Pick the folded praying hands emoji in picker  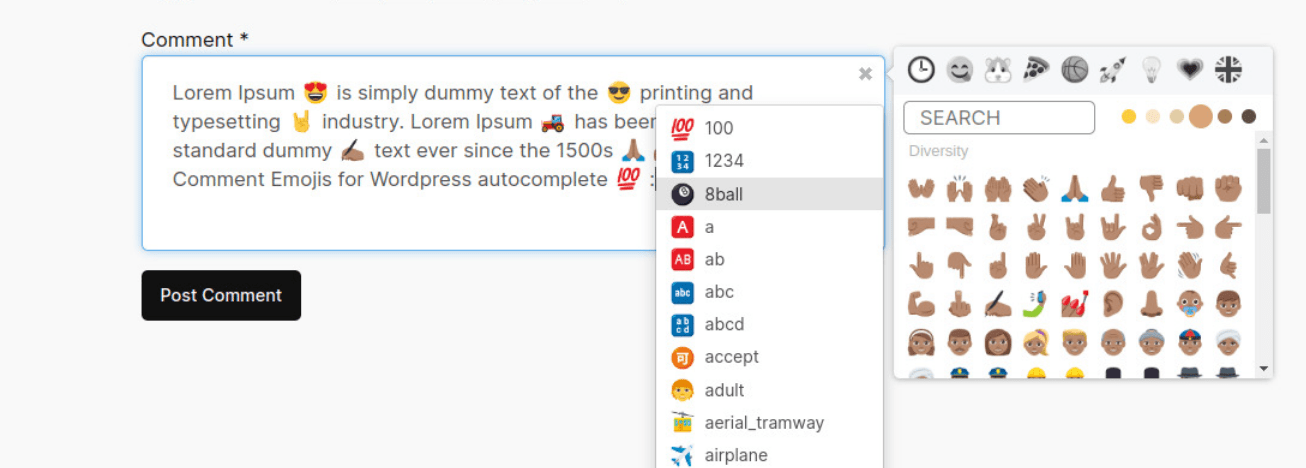click(1074, 188)
